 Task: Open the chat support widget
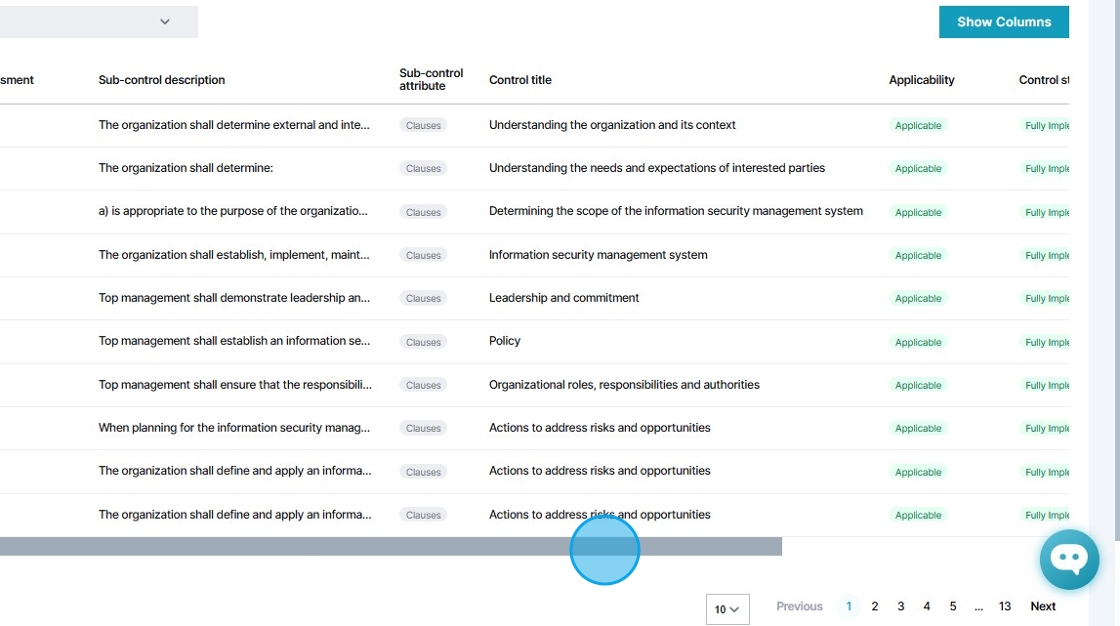[1069, 560]
